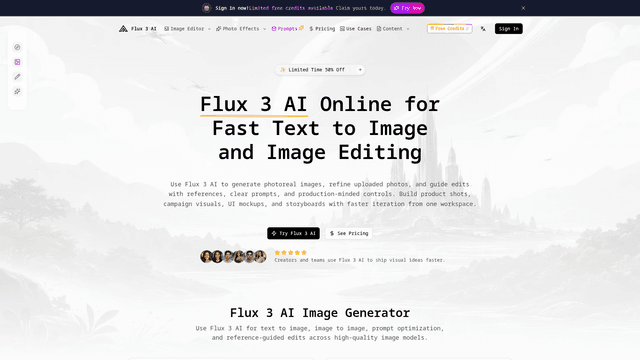The image size is (640, 360).
Task: Click the last user avatar thumbnail
Action: click(260, 256)
